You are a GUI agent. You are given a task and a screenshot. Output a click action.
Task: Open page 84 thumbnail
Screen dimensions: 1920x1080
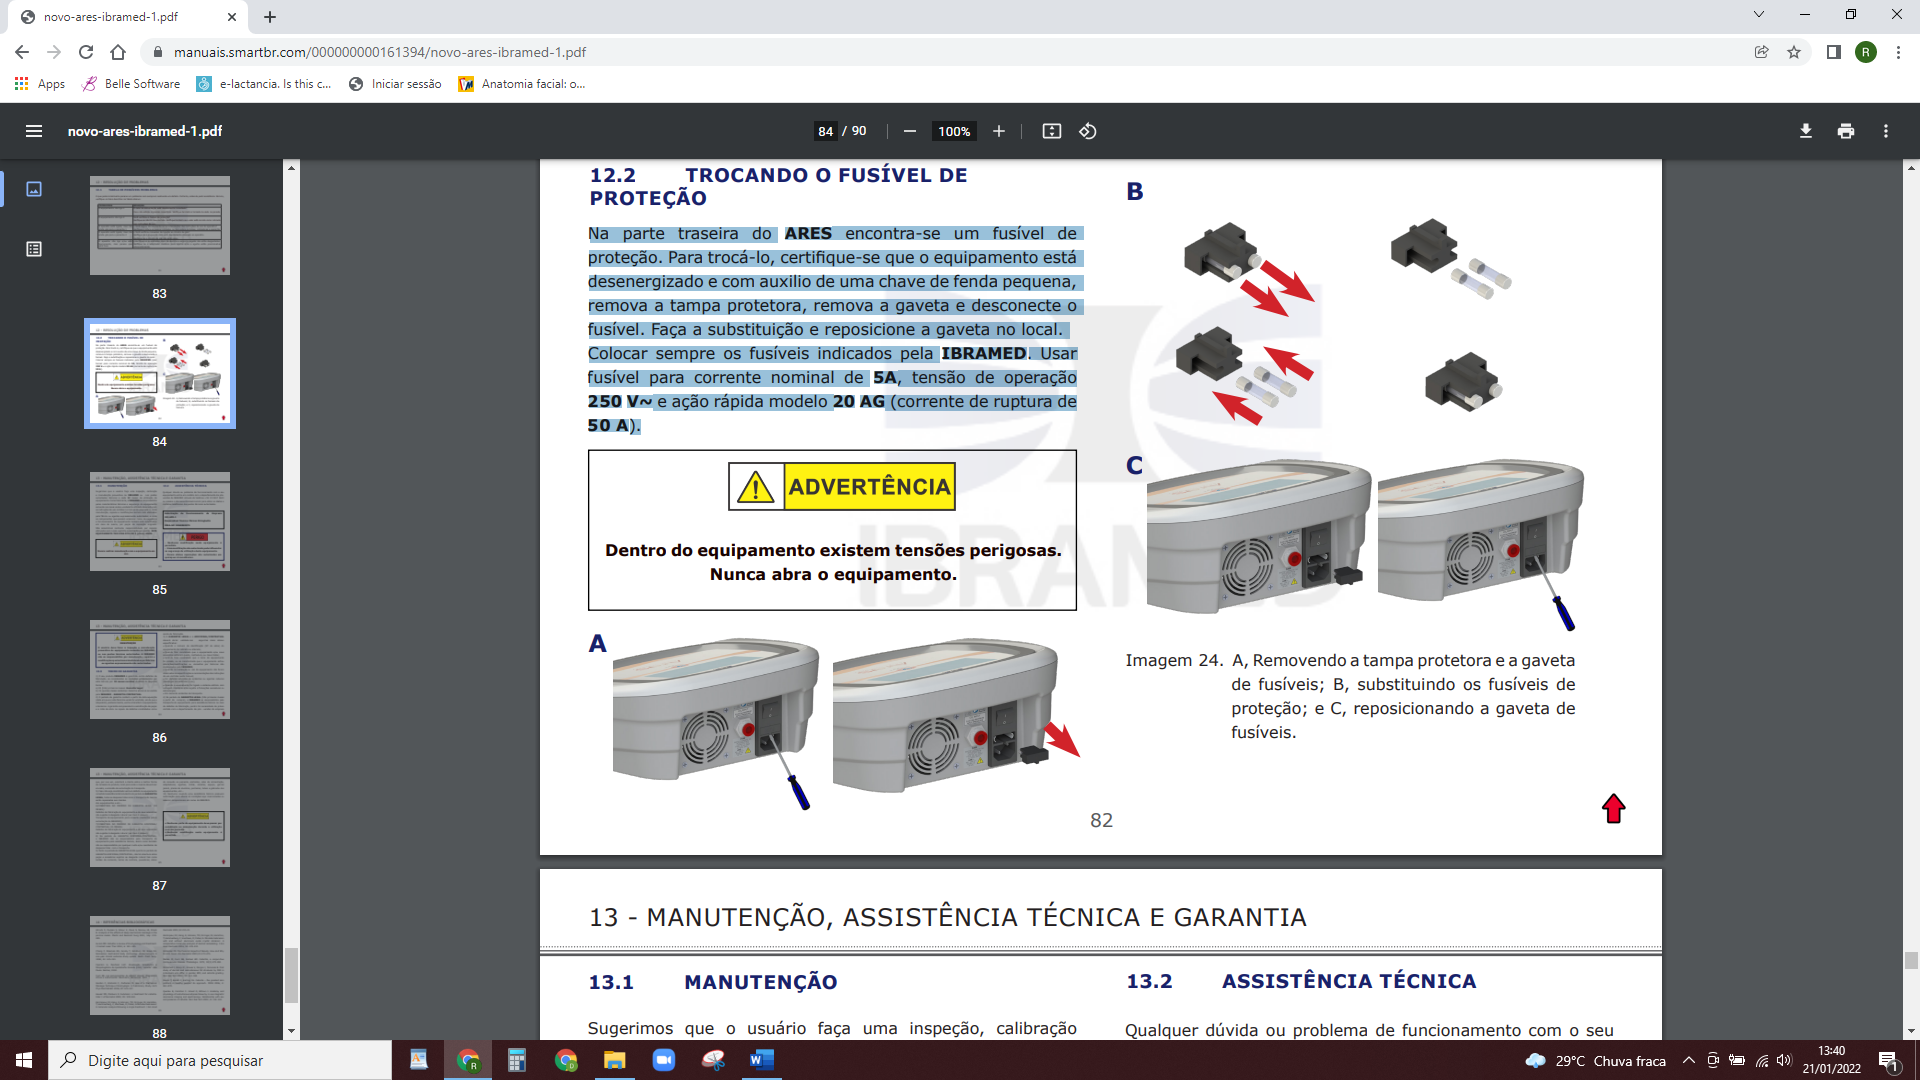(160, 374)
